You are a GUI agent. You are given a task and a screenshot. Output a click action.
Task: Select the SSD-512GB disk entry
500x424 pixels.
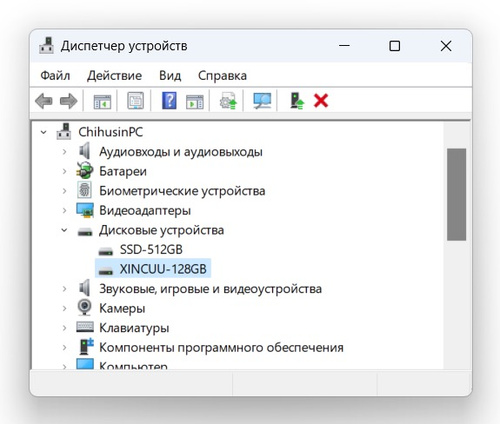click(151, 250)
